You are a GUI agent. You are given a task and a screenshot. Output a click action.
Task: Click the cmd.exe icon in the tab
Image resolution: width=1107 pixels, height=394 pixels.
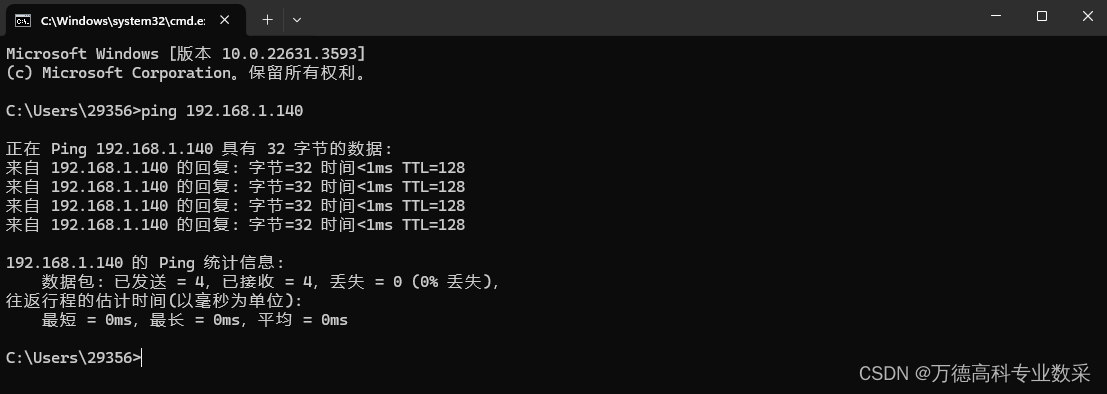(23, 20)
